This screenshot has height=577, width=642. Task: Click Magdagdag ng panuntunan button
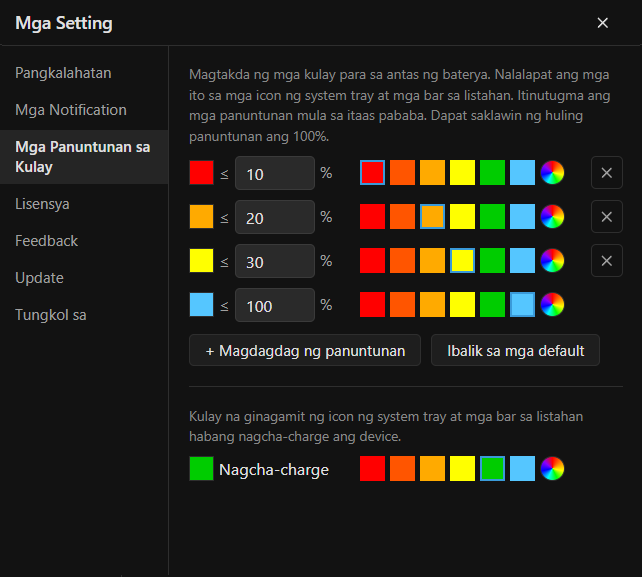click(x=305, y=351)
